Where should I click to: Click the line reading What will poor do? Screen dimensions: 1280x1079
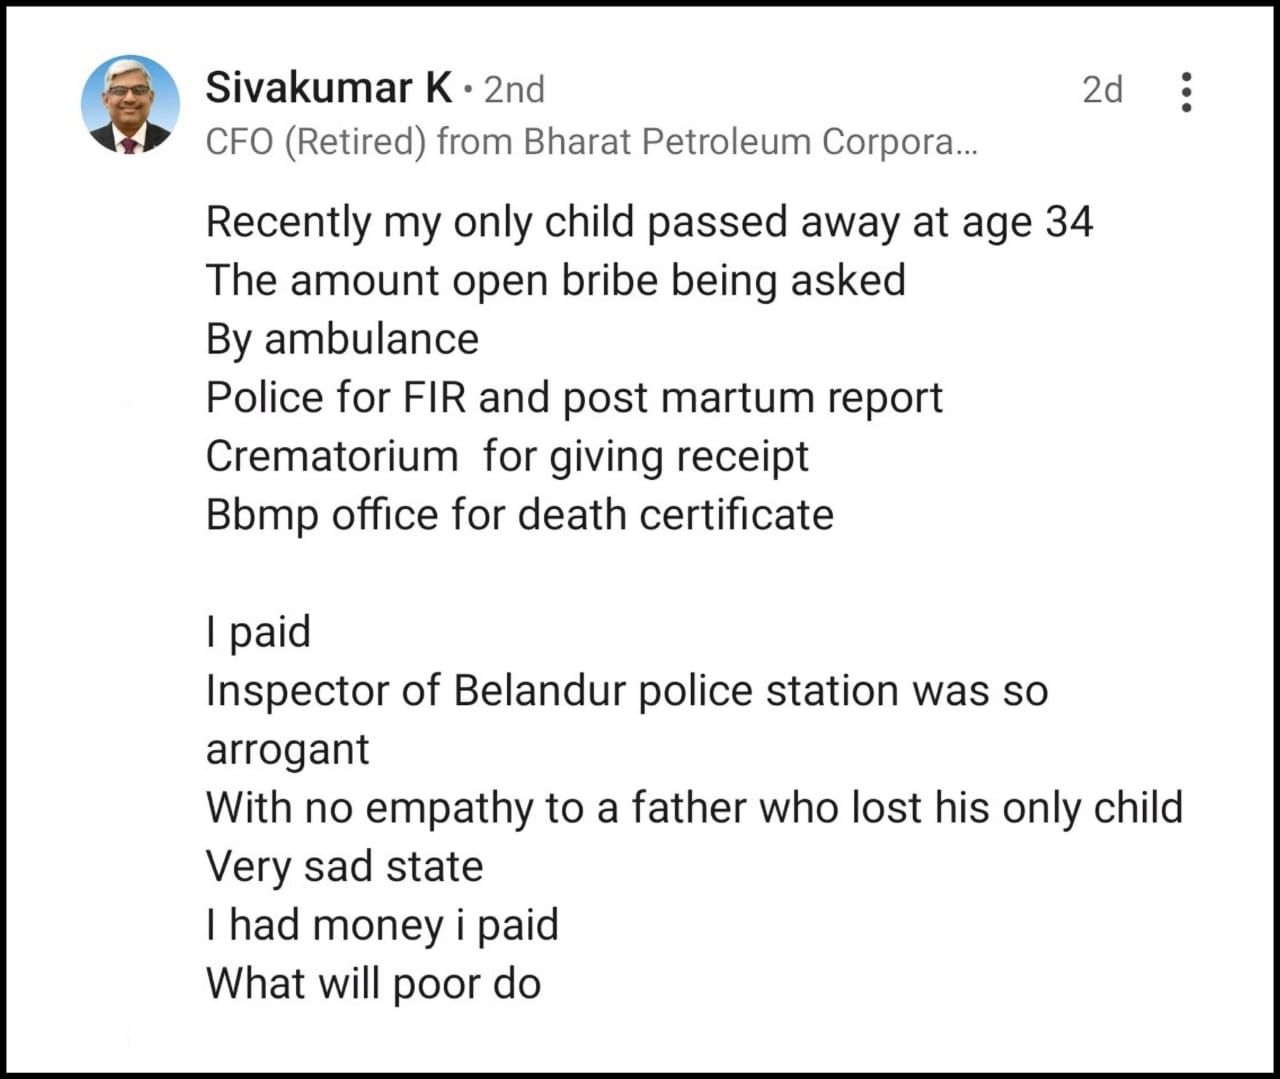[x=372, y=982]
